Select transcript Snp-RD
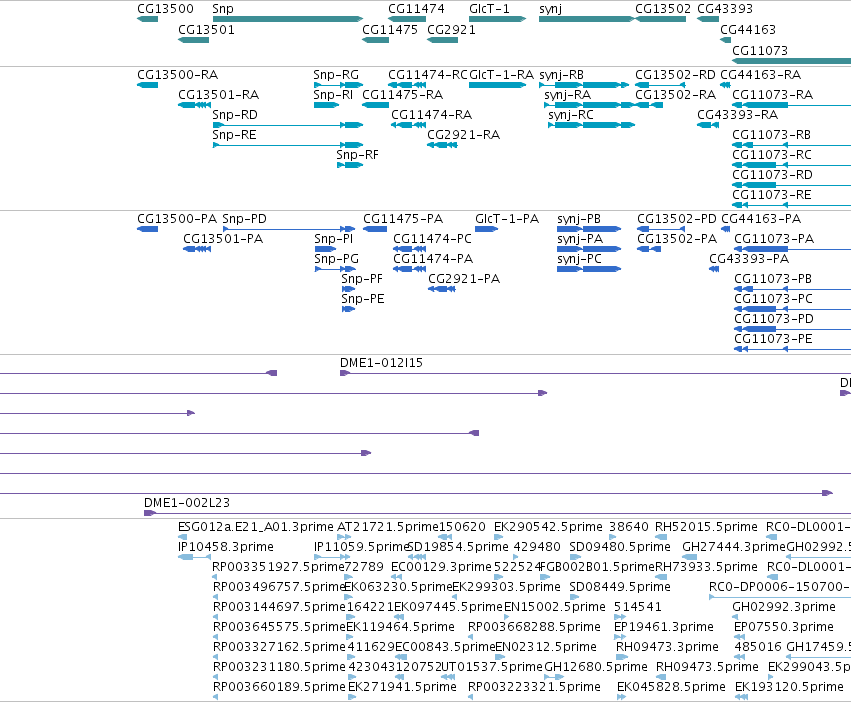The image size is (851, 702). pyautogui.click(x=288, y=125)
